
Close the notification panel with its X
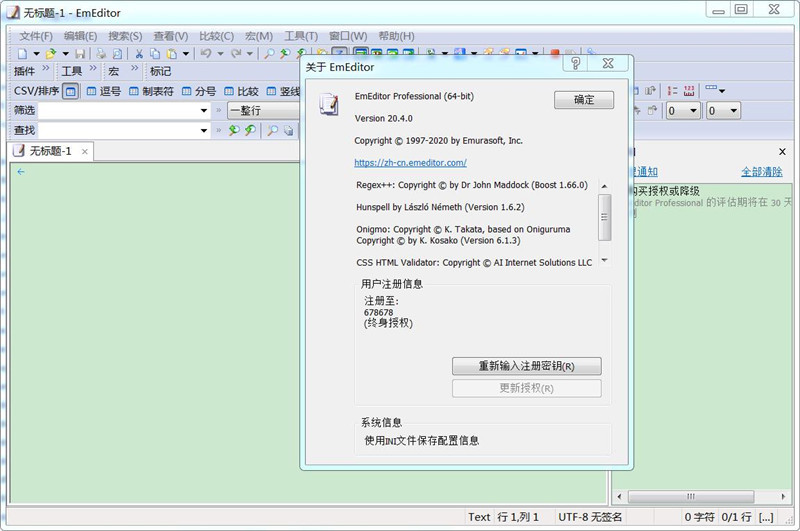coord(782,151)
